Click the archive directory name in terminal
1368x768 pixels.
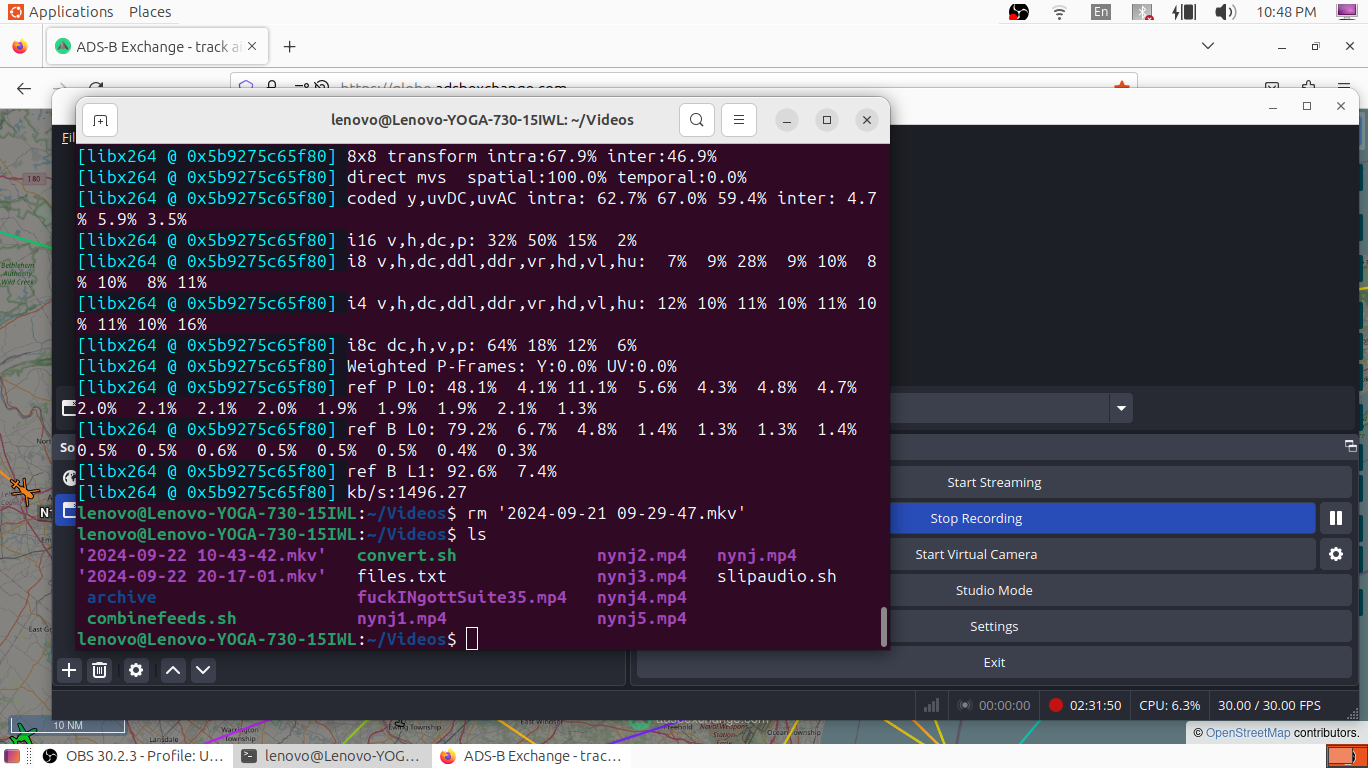point(122,597)
